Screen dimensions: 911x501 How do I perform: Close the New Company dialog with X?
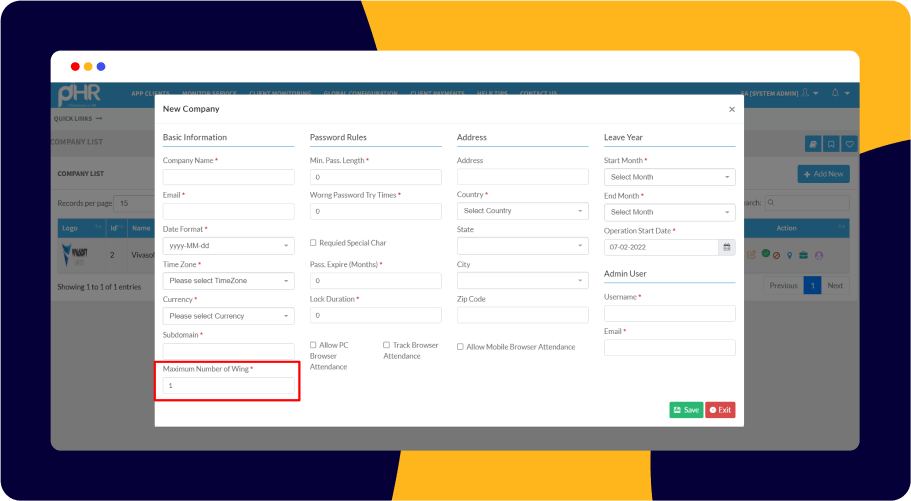coord(732,109)
